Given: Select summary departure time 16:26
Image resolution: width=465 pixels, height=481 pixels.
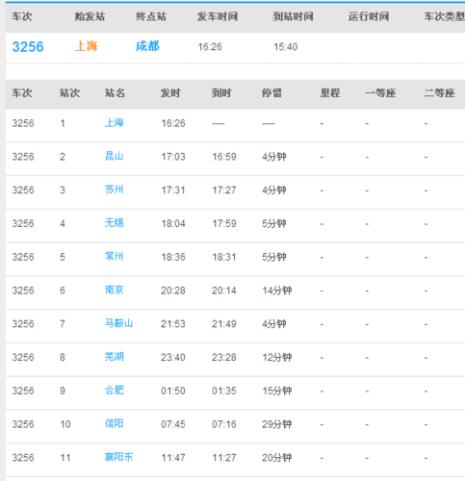Looking at the screenshot, I should 210,47.
